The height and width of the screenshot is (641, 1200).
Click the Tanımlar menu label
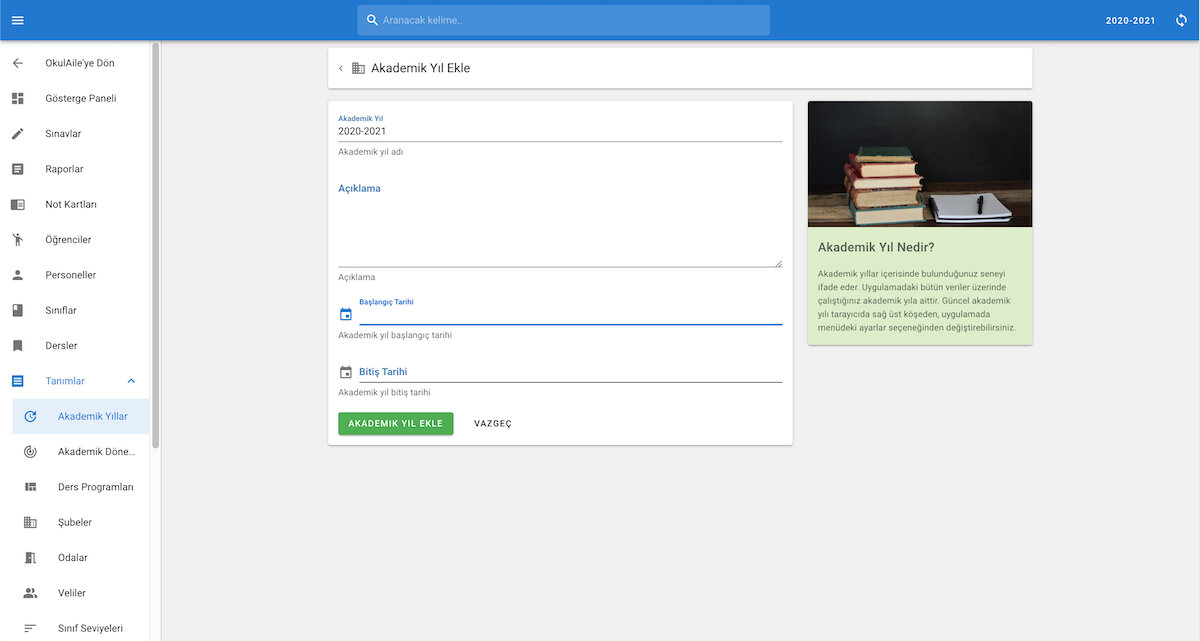pos(65,381)
